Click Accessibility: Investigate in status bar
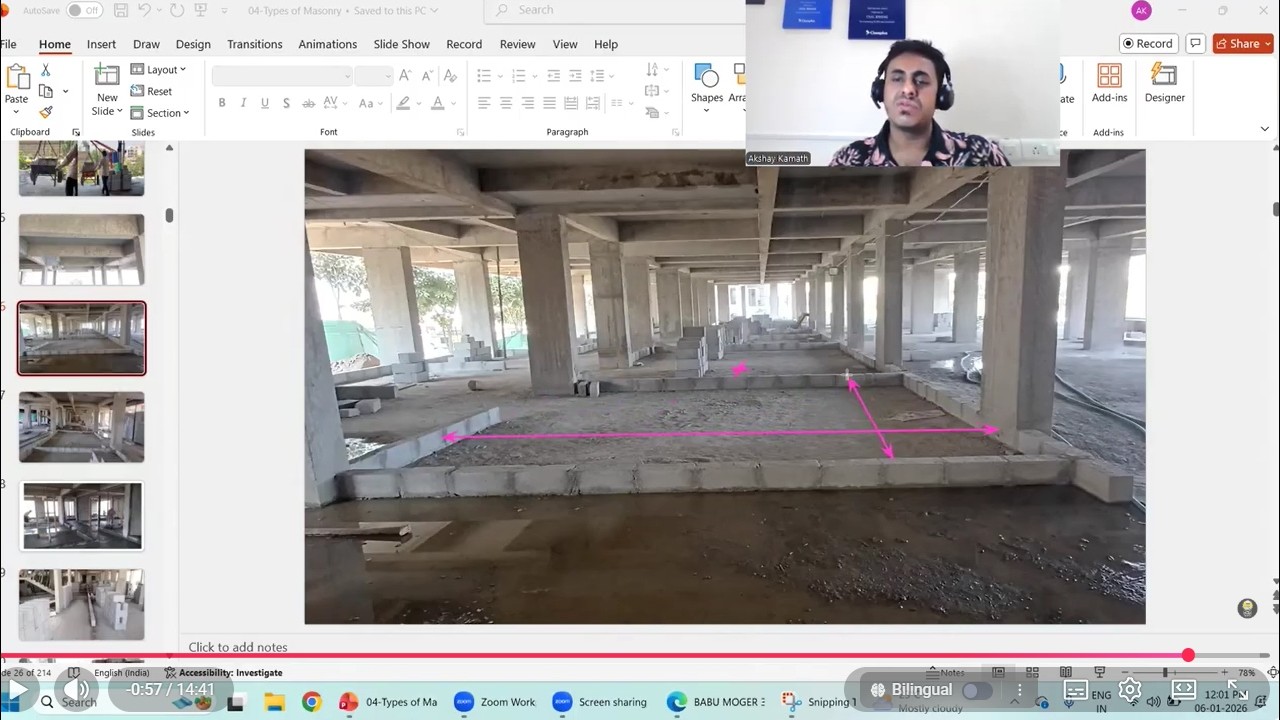This screenshot has height=720, width=1280. 224,673
